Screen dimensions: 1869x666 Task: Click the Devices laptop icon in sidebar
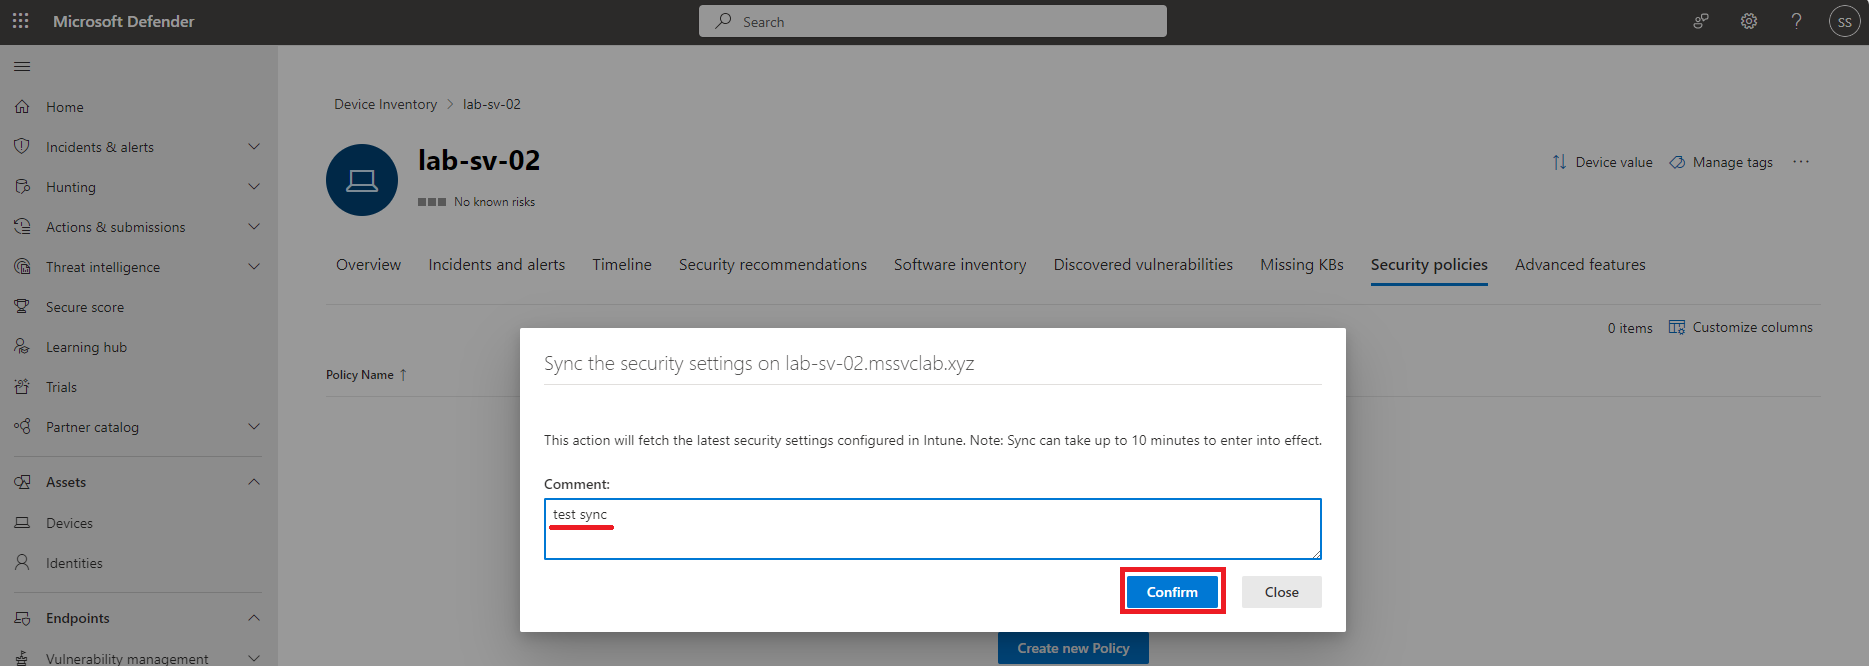click(22, 523)
